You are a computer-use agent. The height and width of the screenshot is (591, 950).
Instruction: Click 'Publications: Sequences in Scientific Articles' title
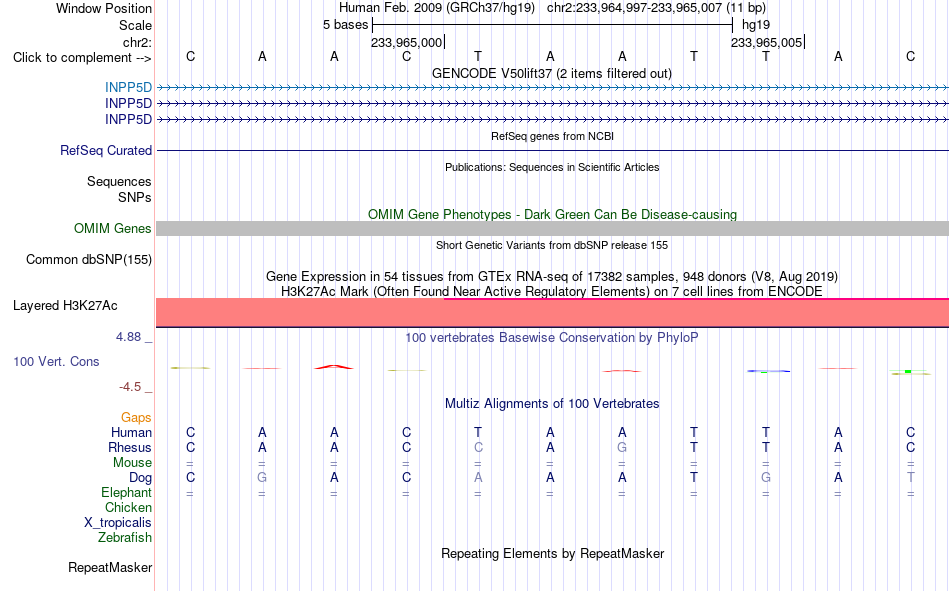tap(552, 167)
